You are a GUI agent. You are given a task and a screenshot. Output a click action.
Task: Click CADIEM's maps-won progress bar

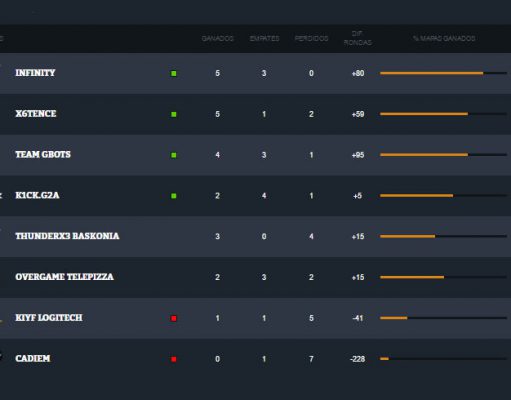point(443,359)
